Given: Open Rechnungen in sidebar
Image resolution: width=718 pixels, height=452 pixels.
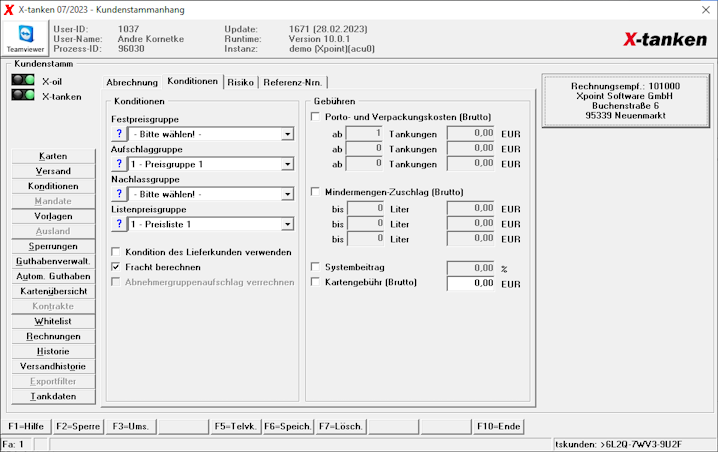Looking at the screenshot, I should point(53,337).
